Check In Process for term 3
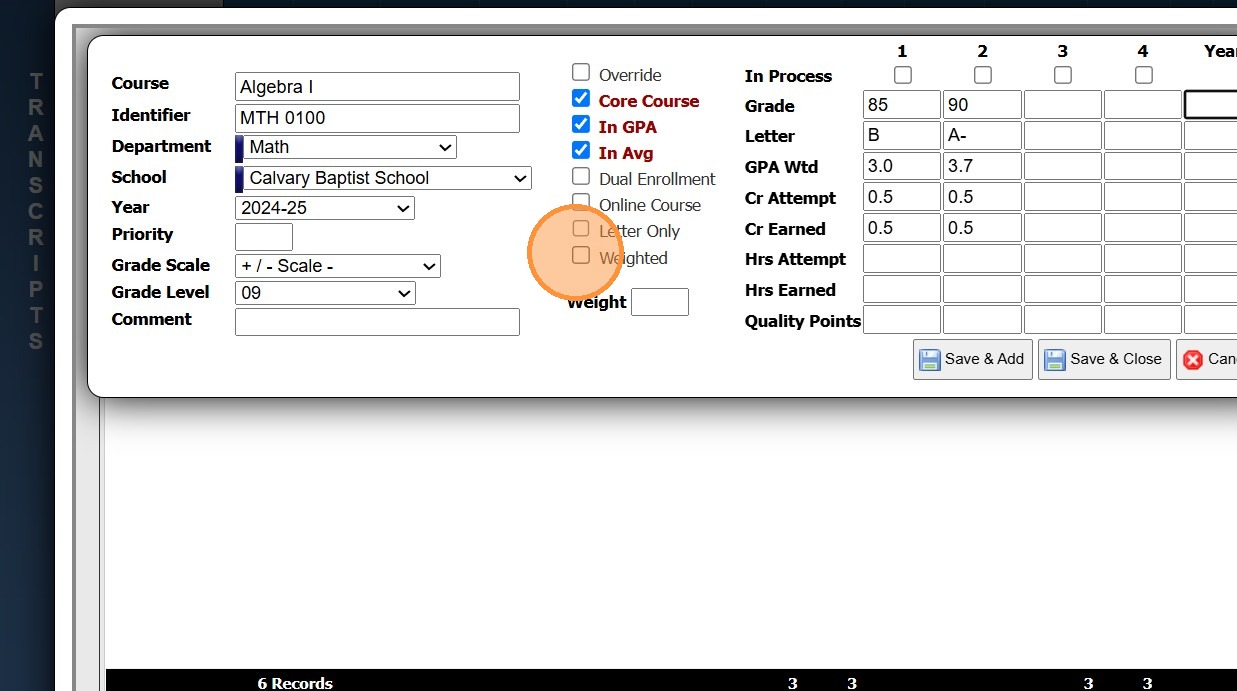 [x=1063, y=75]
